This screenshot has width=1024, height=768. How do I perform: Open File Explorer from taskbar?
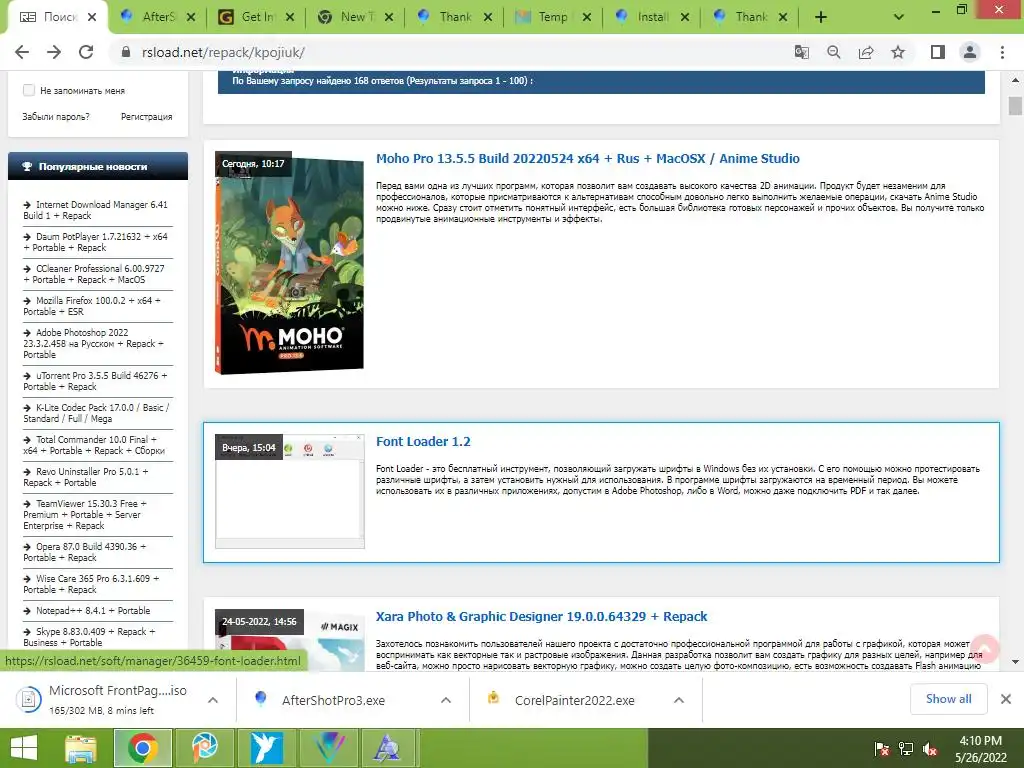[81, 748]
